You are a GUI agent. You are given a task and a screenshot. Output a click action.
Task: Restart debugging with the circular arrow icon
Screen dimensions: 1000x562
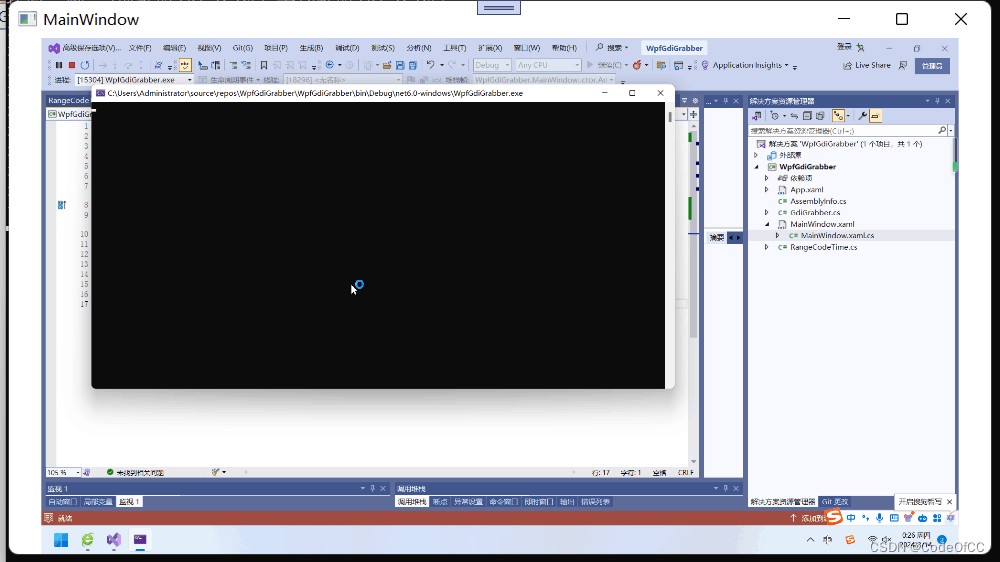(85, 65)
